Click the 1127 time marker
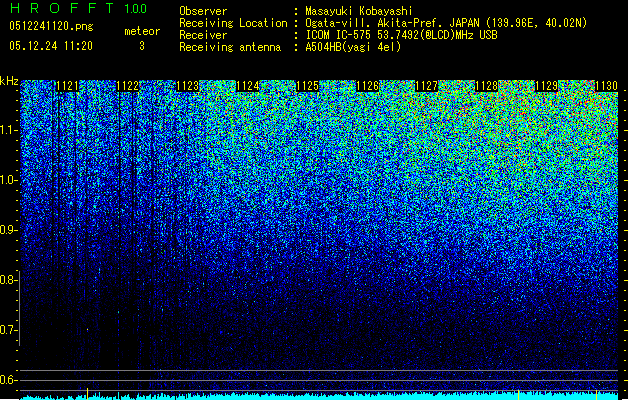The image size is (629, 400). point(426,86)
